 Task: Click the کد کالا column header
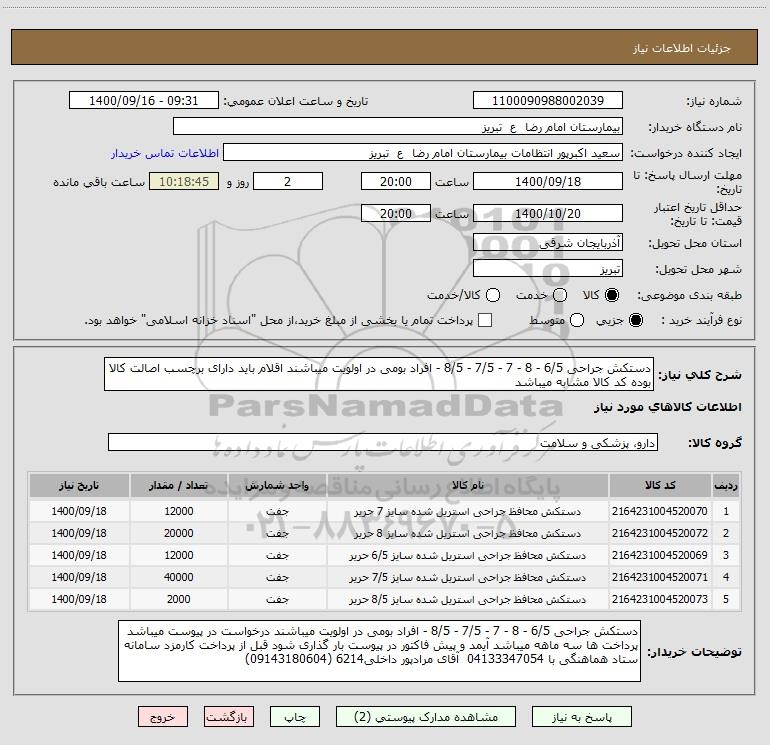click(x=660, y=486)
